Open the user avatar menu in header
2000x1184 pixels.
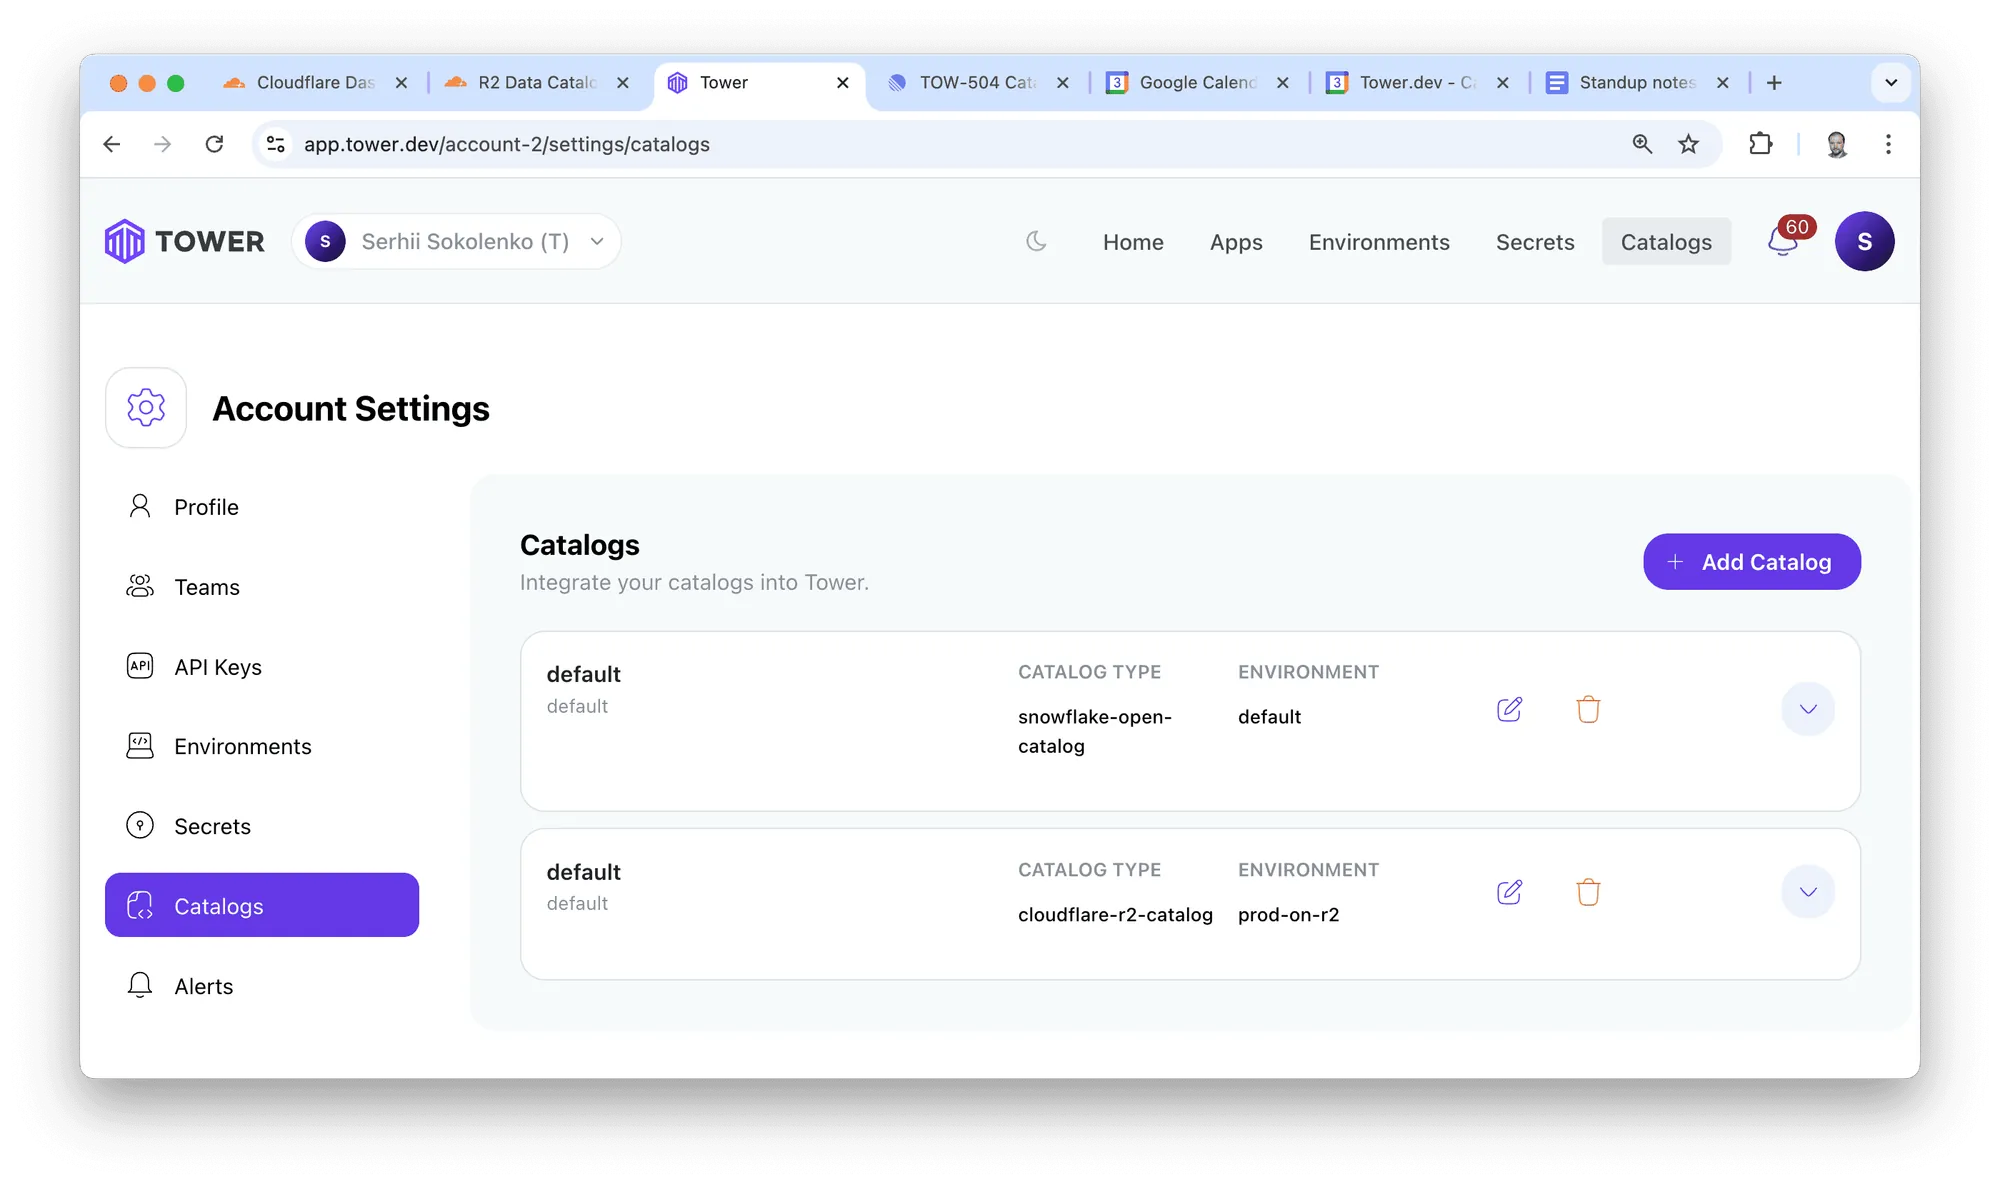(1864, 241)
